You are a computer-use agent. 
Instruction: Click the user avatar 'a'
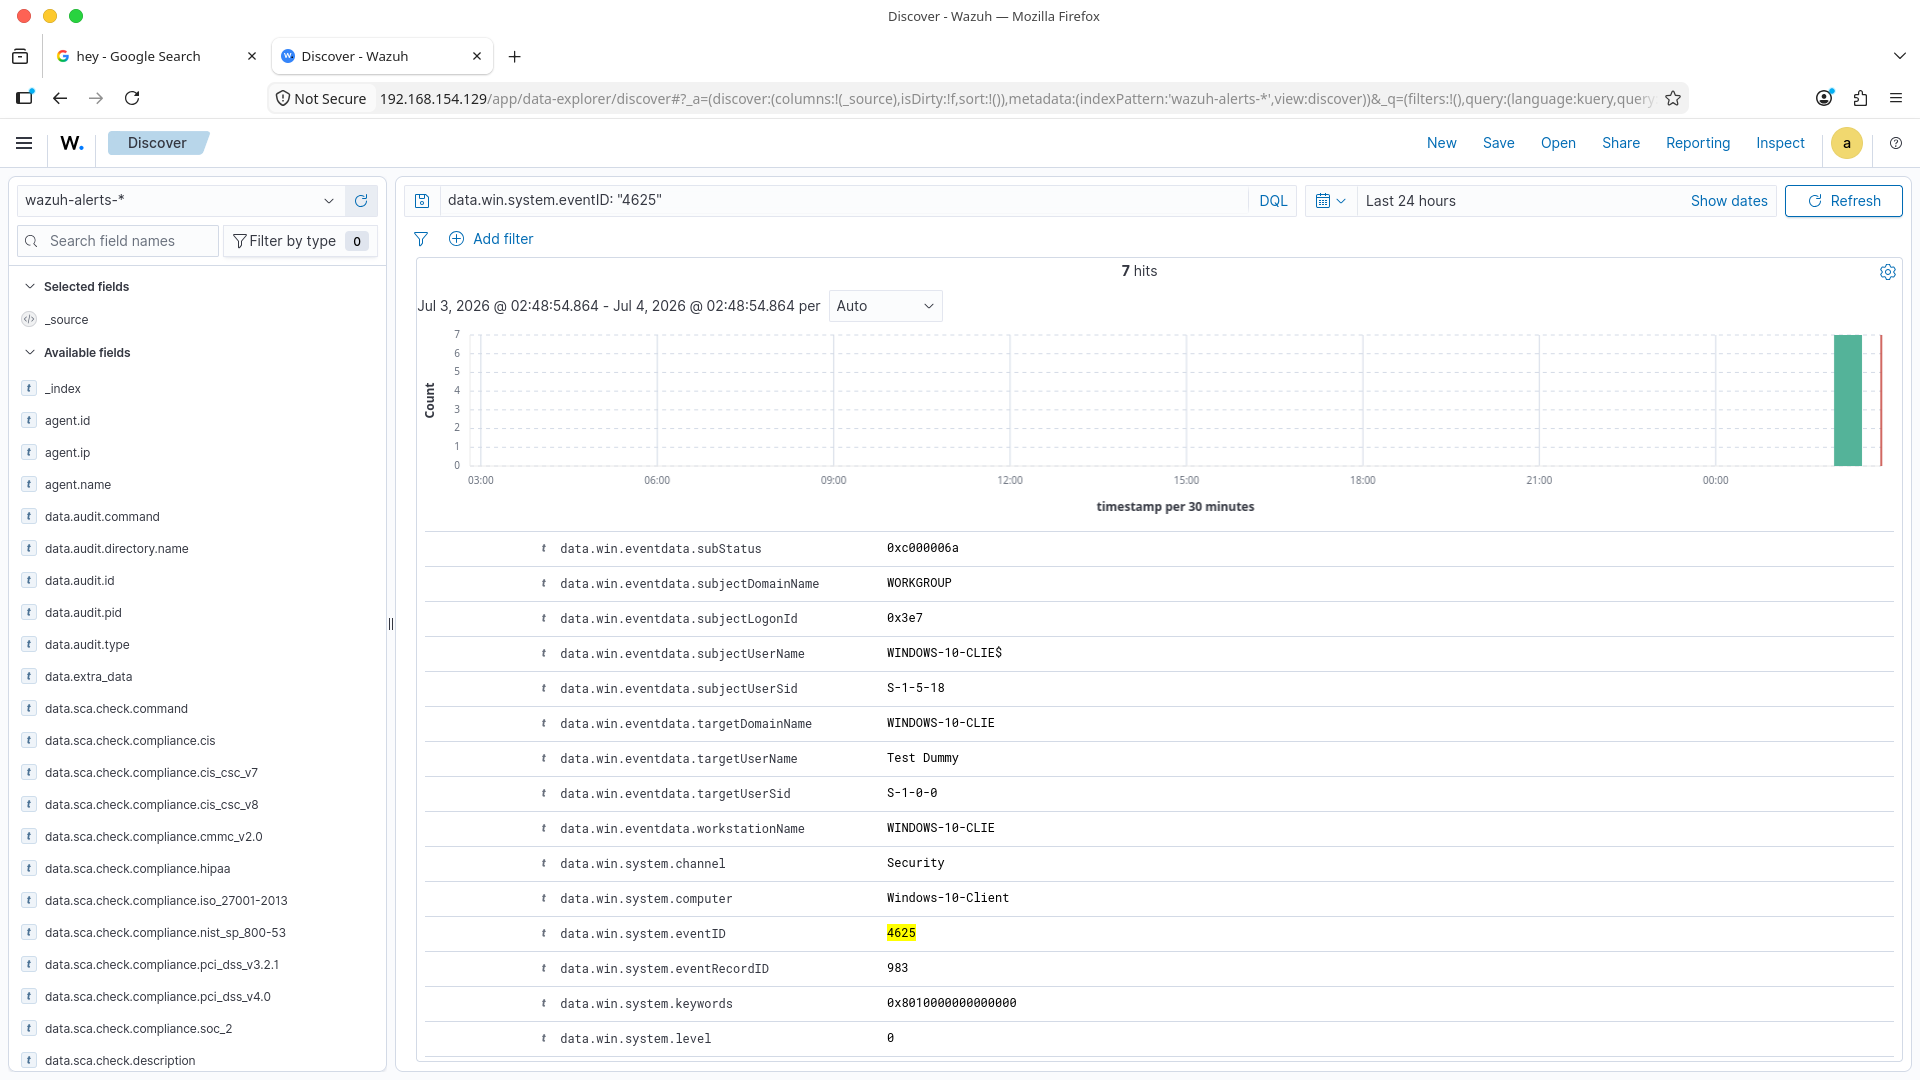point(1846,143)
